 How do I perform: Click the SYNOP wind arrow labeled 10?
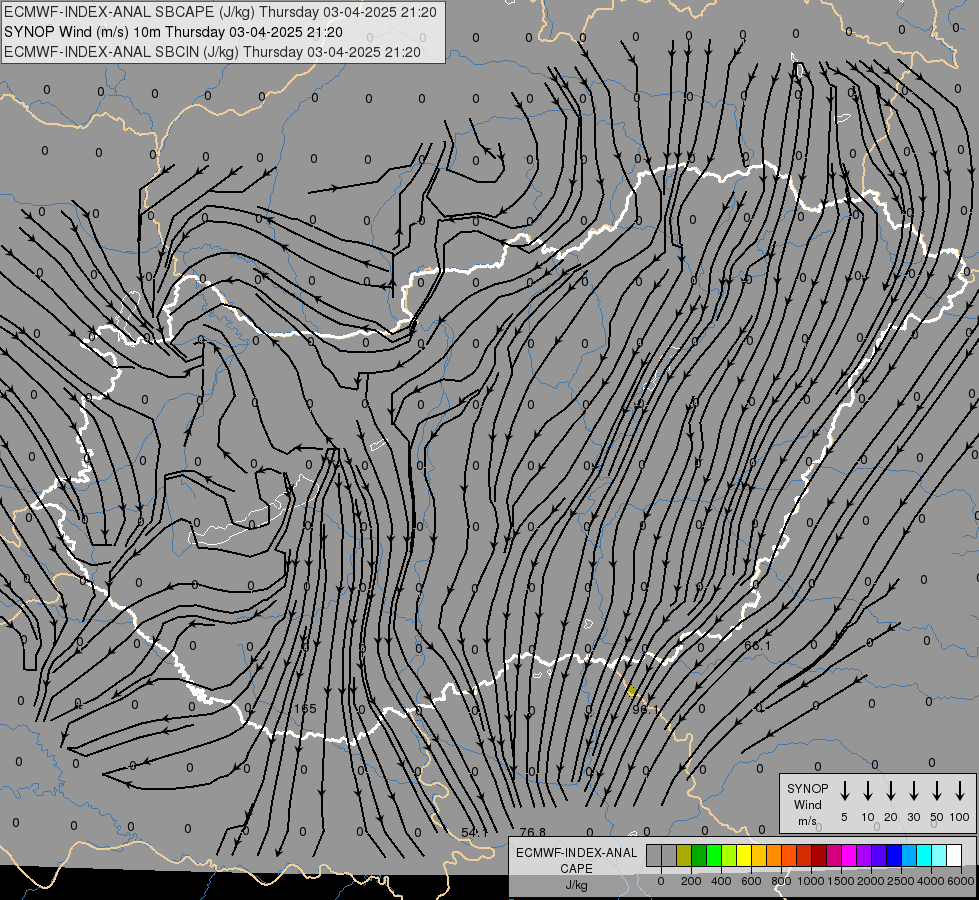tap(868, 790)
